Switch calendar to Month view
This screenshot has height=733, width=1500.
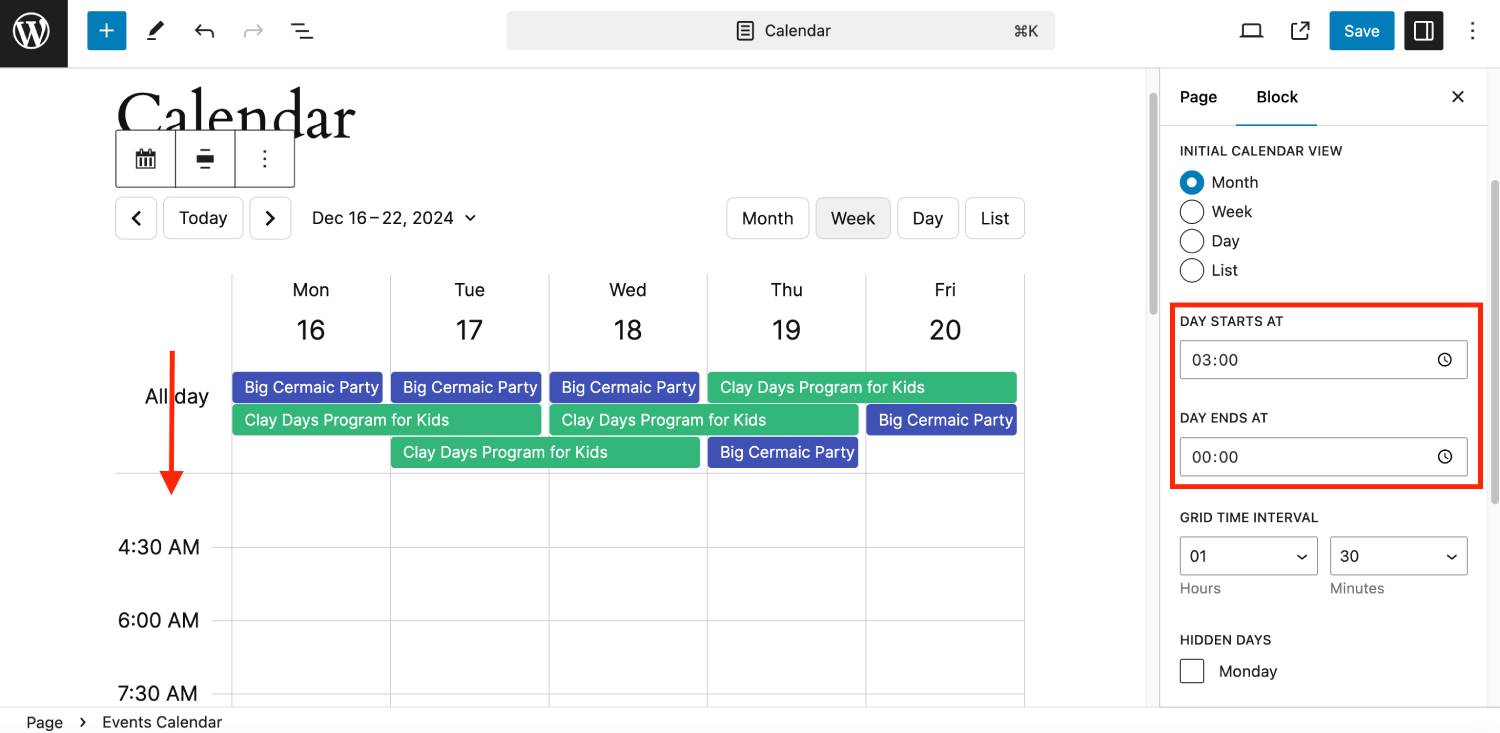tap(767, 218)
